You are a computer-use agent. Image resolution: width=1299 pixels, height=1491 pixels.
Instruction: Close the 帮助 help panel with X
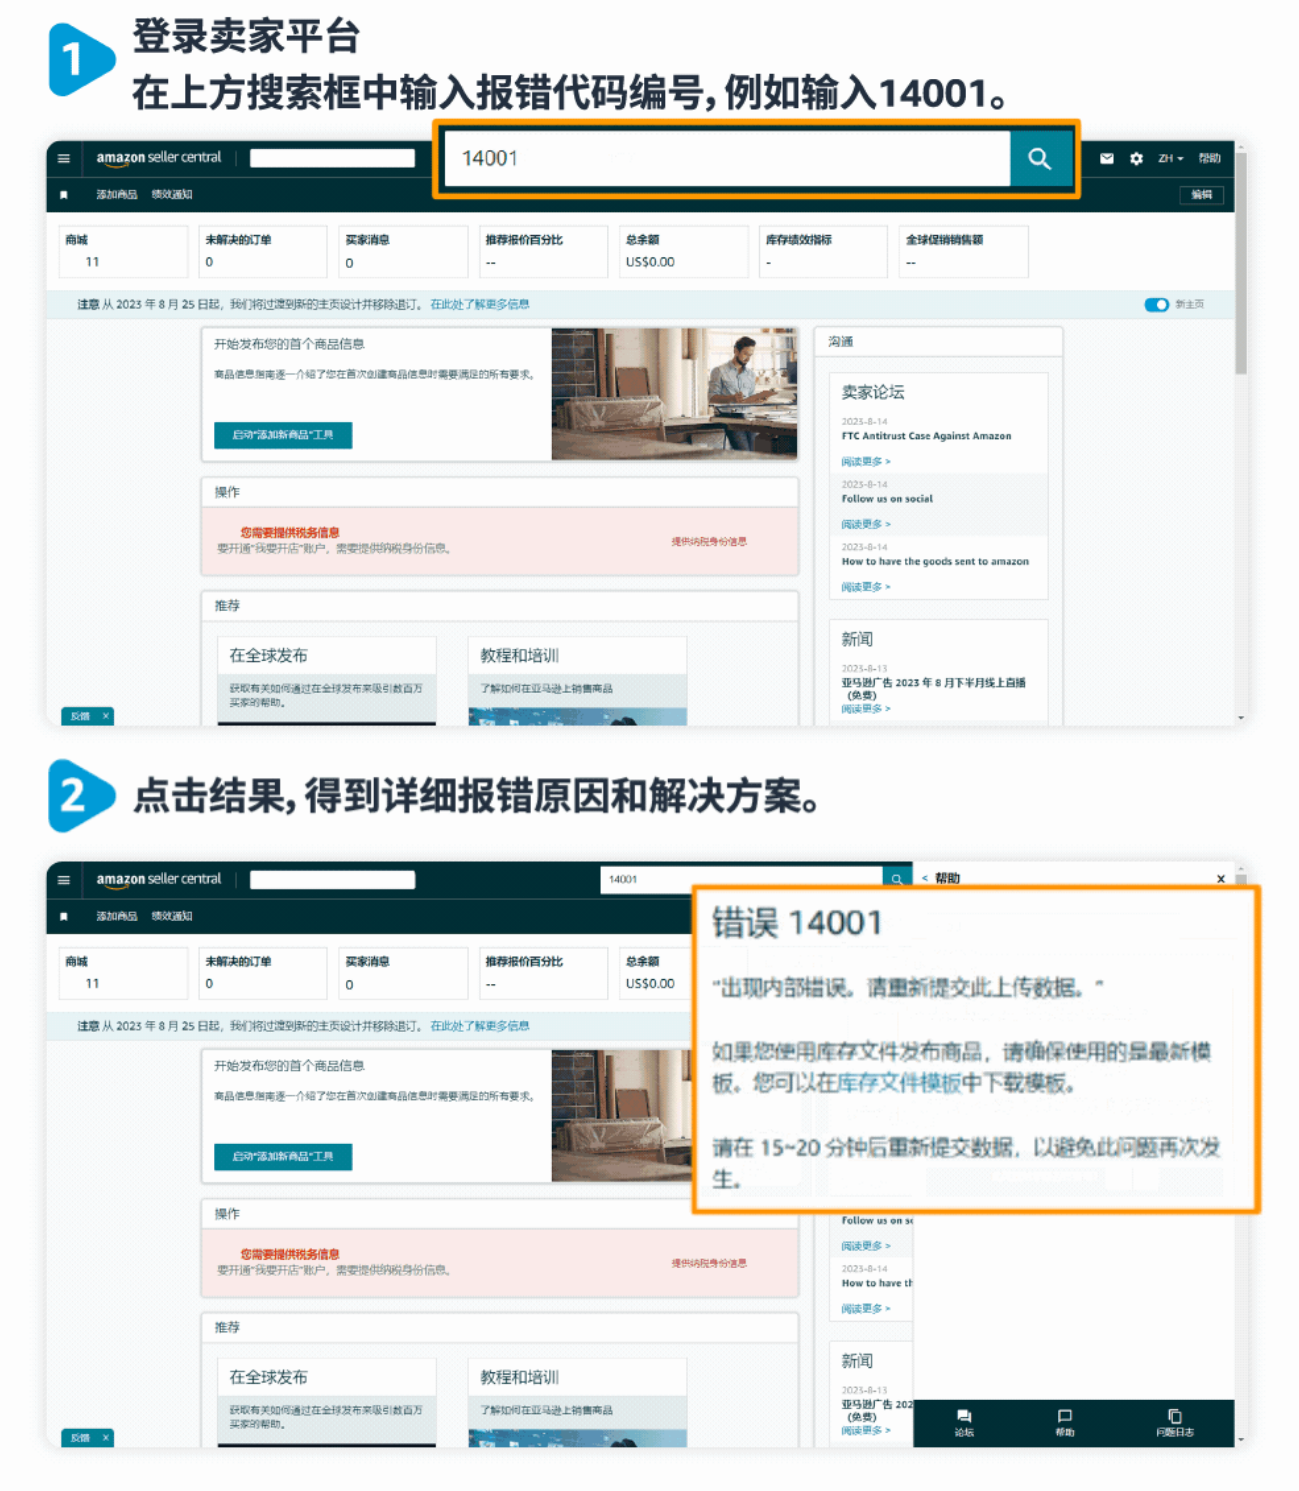[1220, 879]
